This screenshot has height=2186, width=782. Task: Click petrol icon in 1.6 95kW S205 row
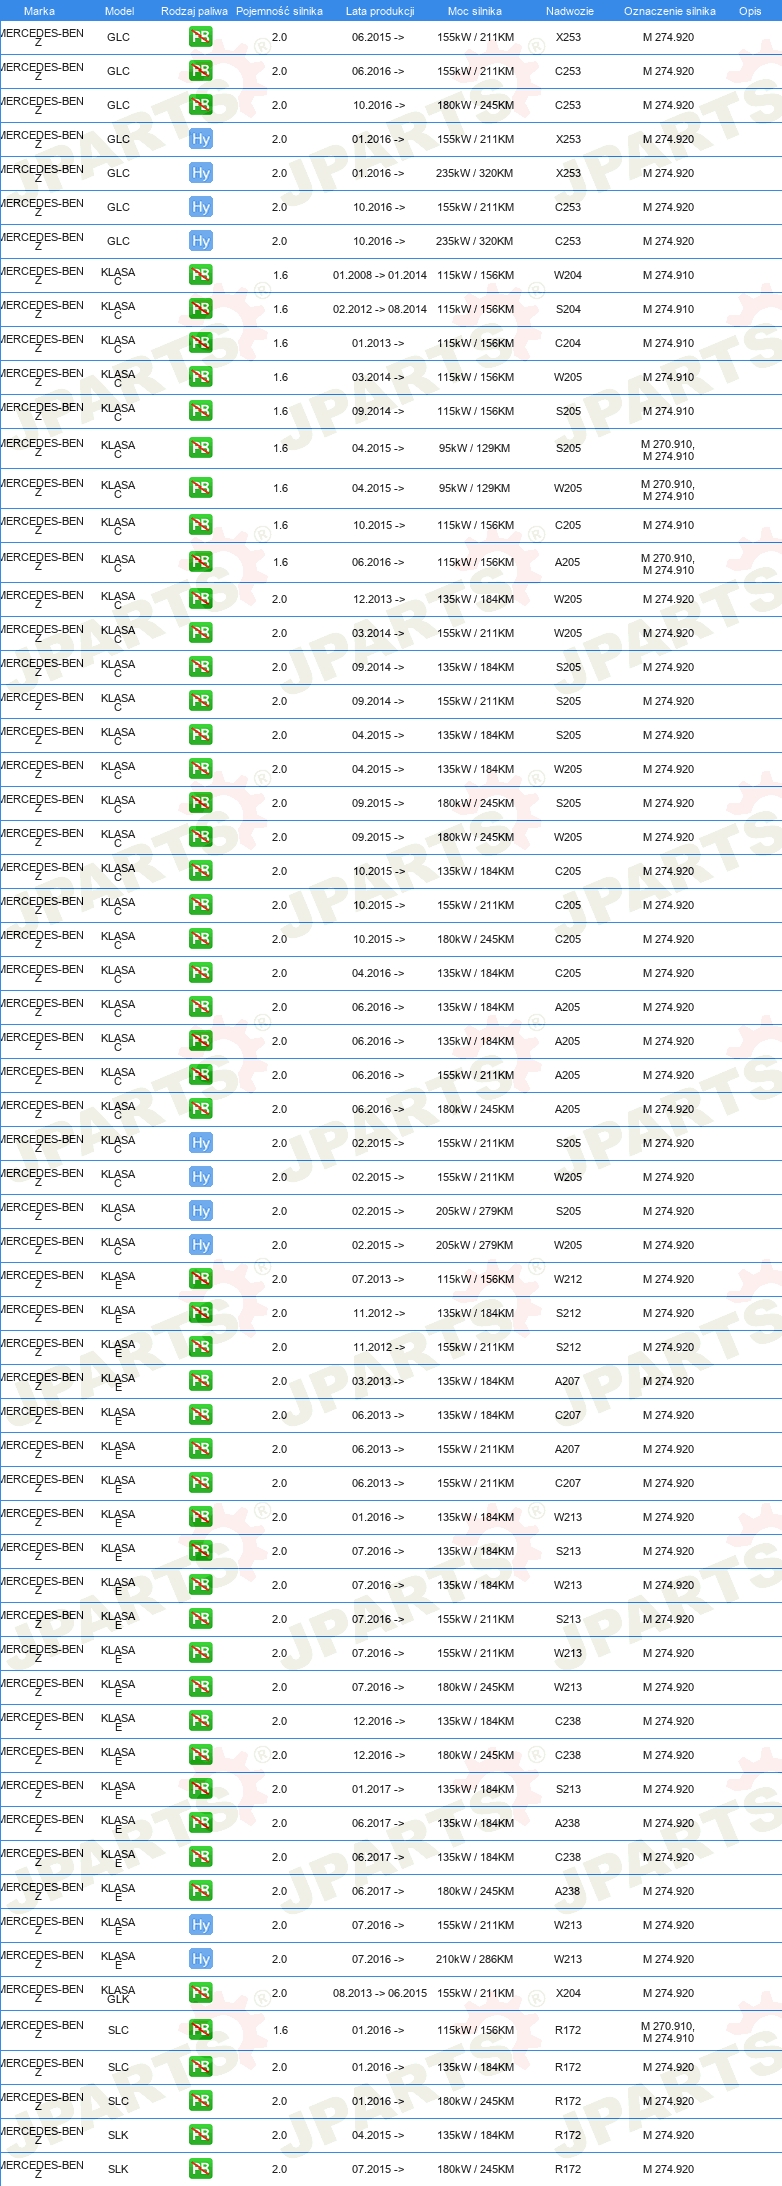(200, 449)
